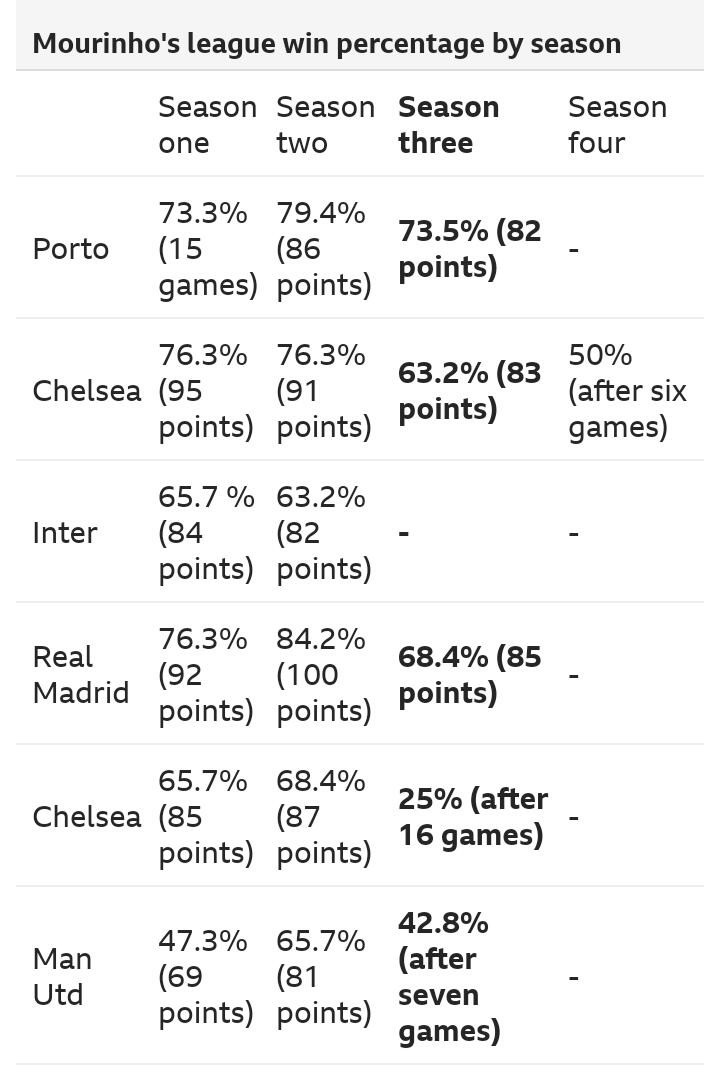Select the Season one column header

[x=207, y=124]
